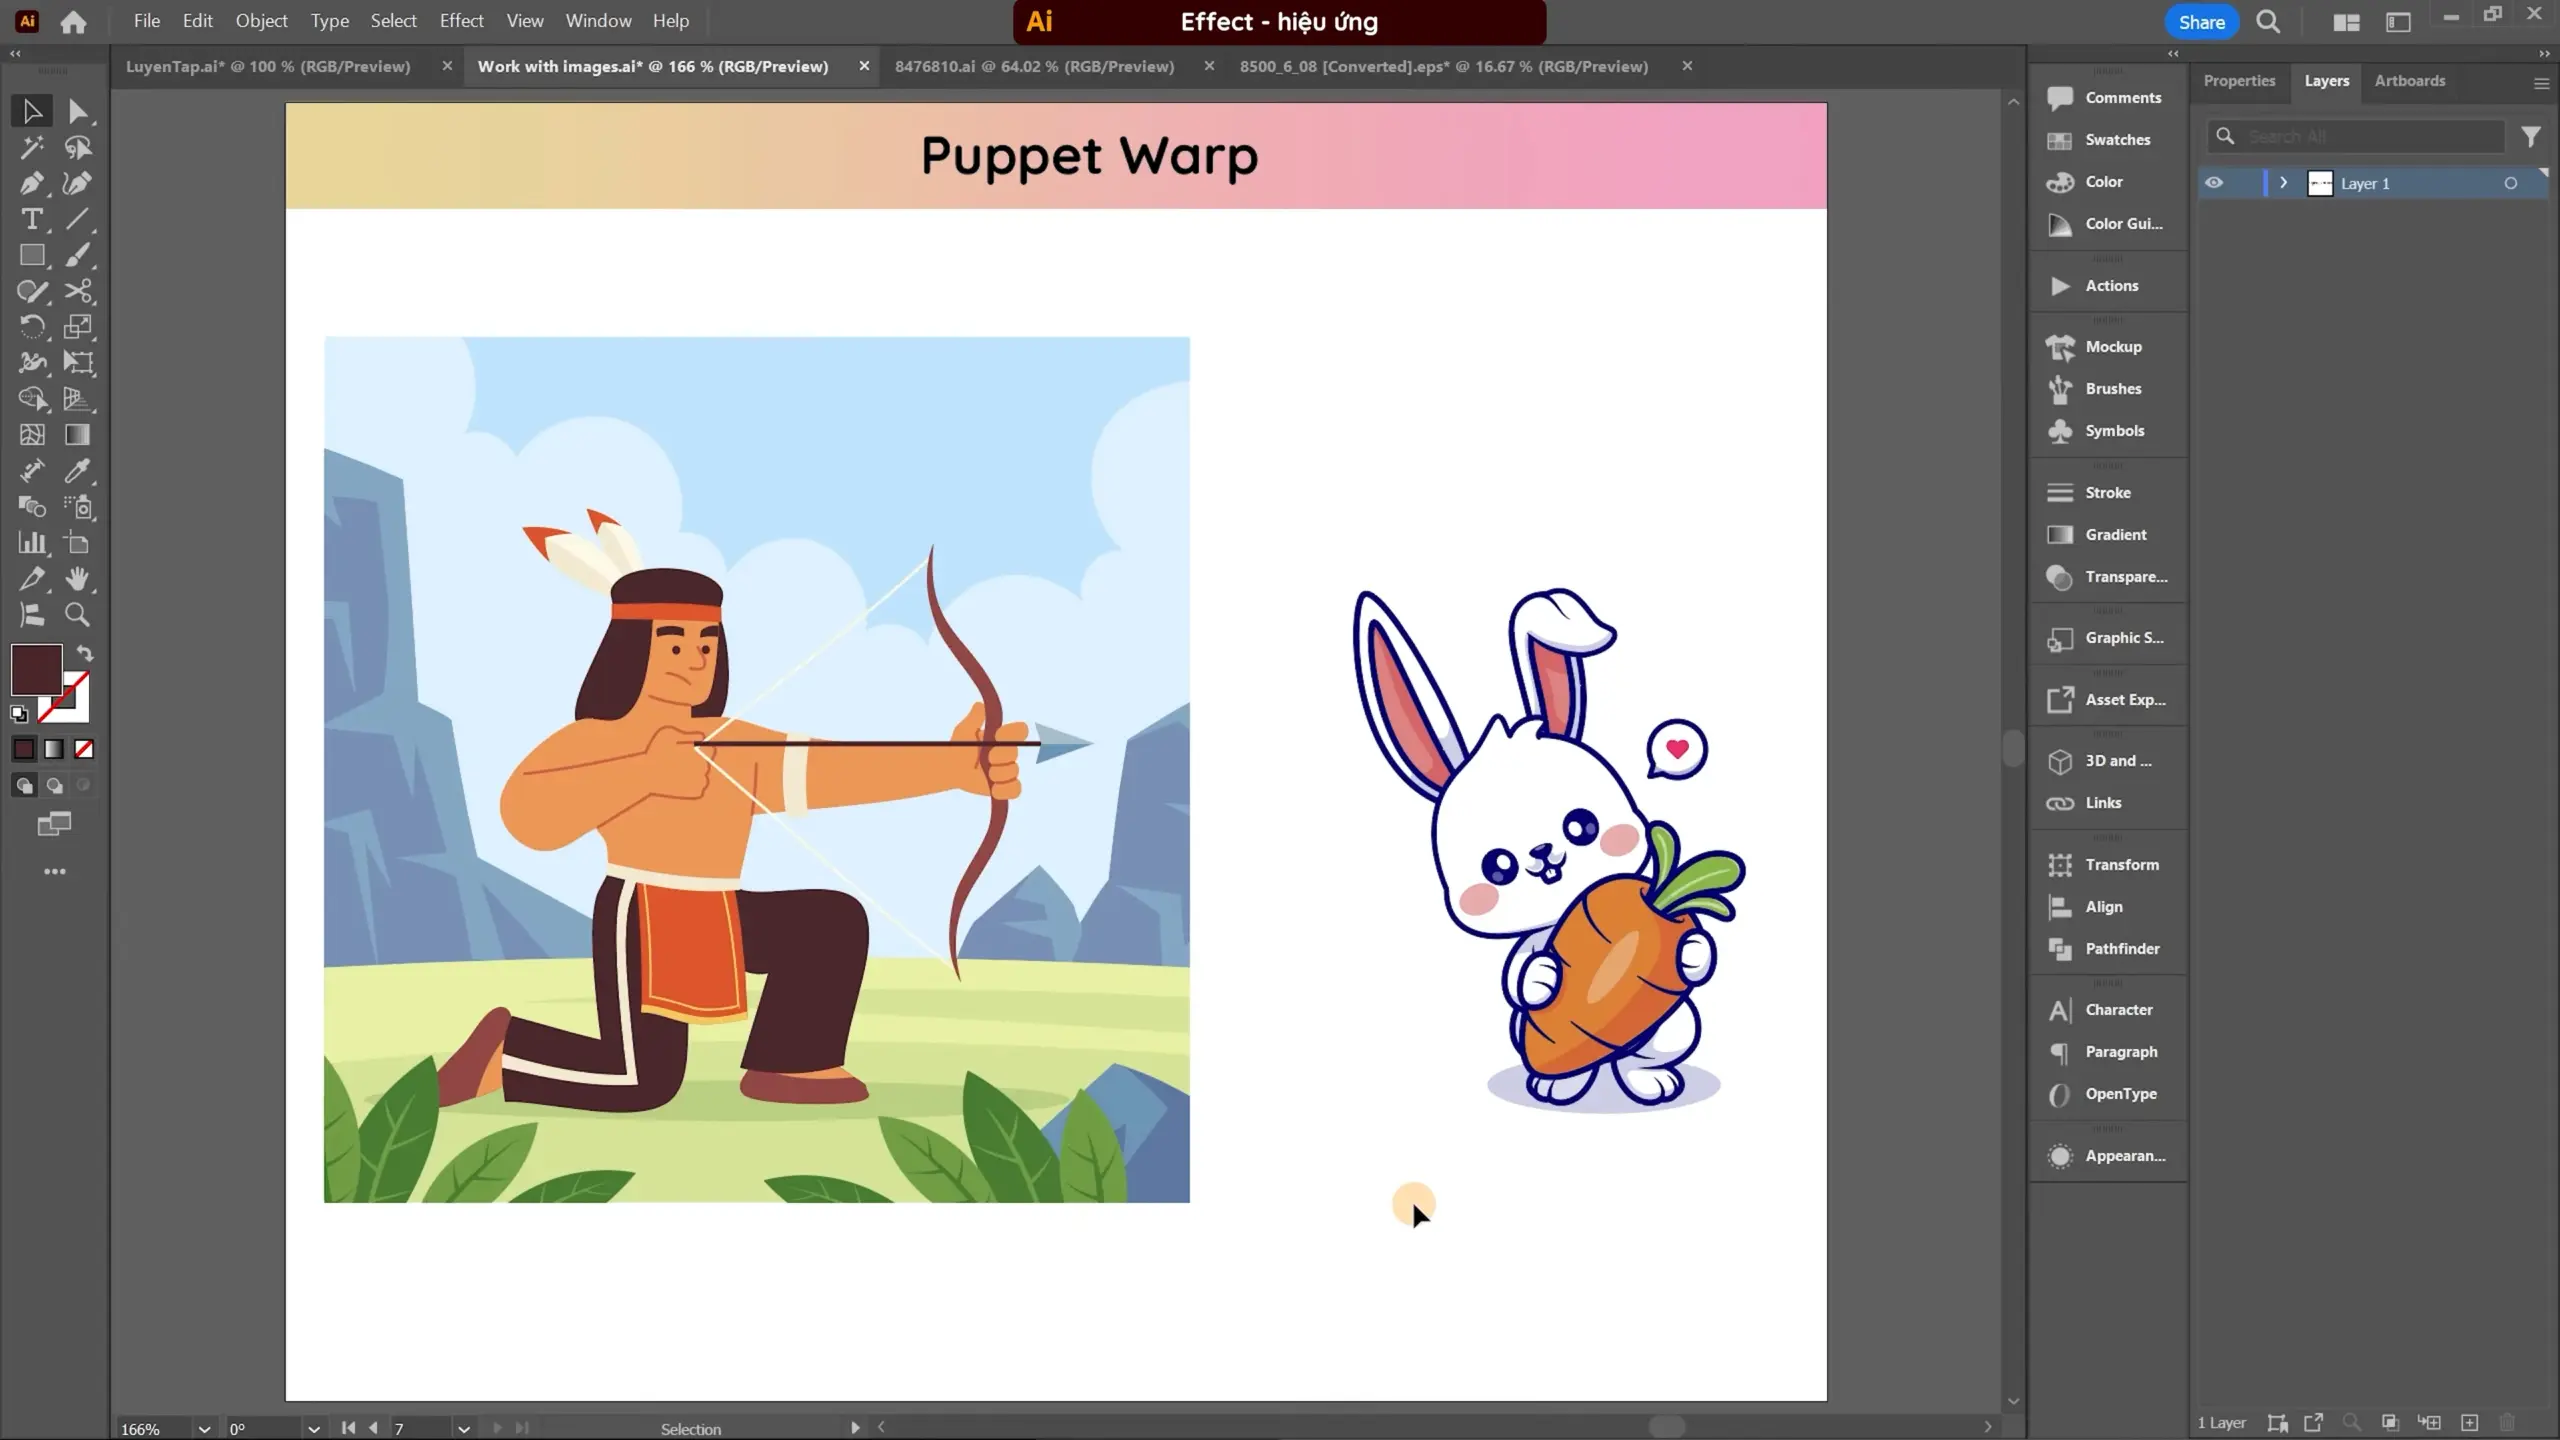Open Arrange Documents dropdown
Image resolution: width=2560 pixels, height=1440 pixels.
click(2346, 22)
